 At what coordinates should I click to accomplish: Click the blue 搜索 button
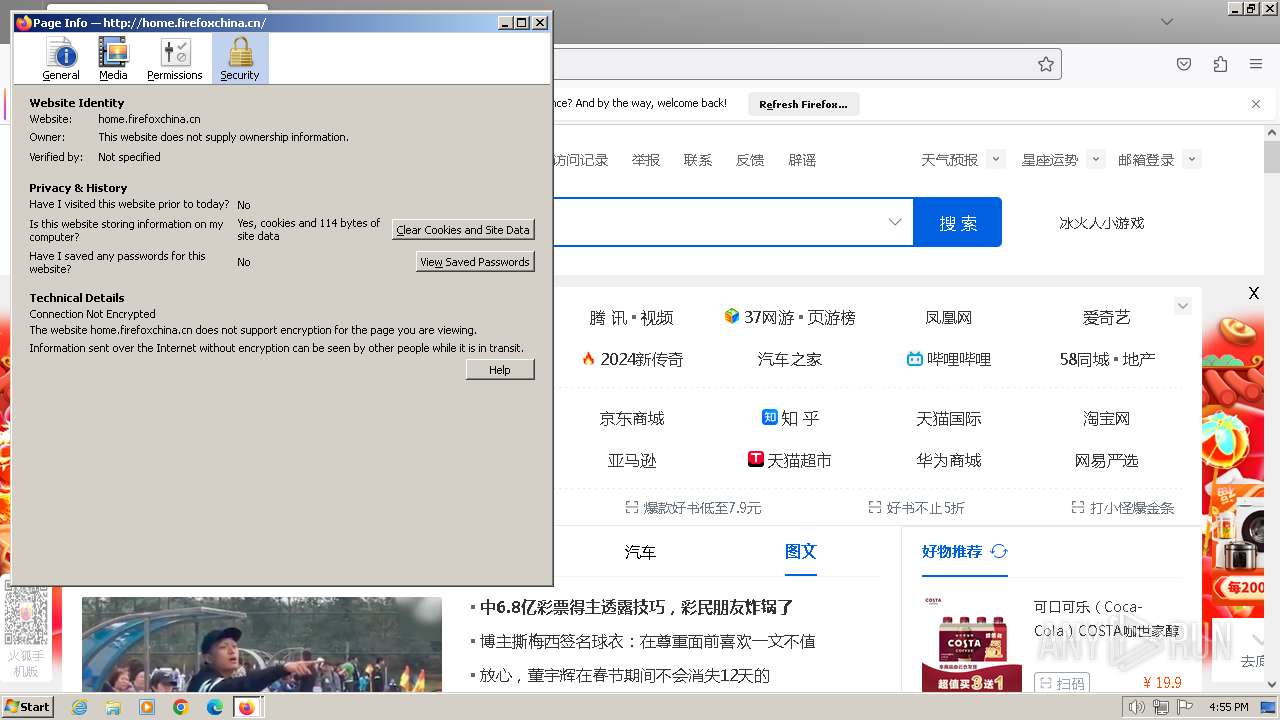(957, 222)
